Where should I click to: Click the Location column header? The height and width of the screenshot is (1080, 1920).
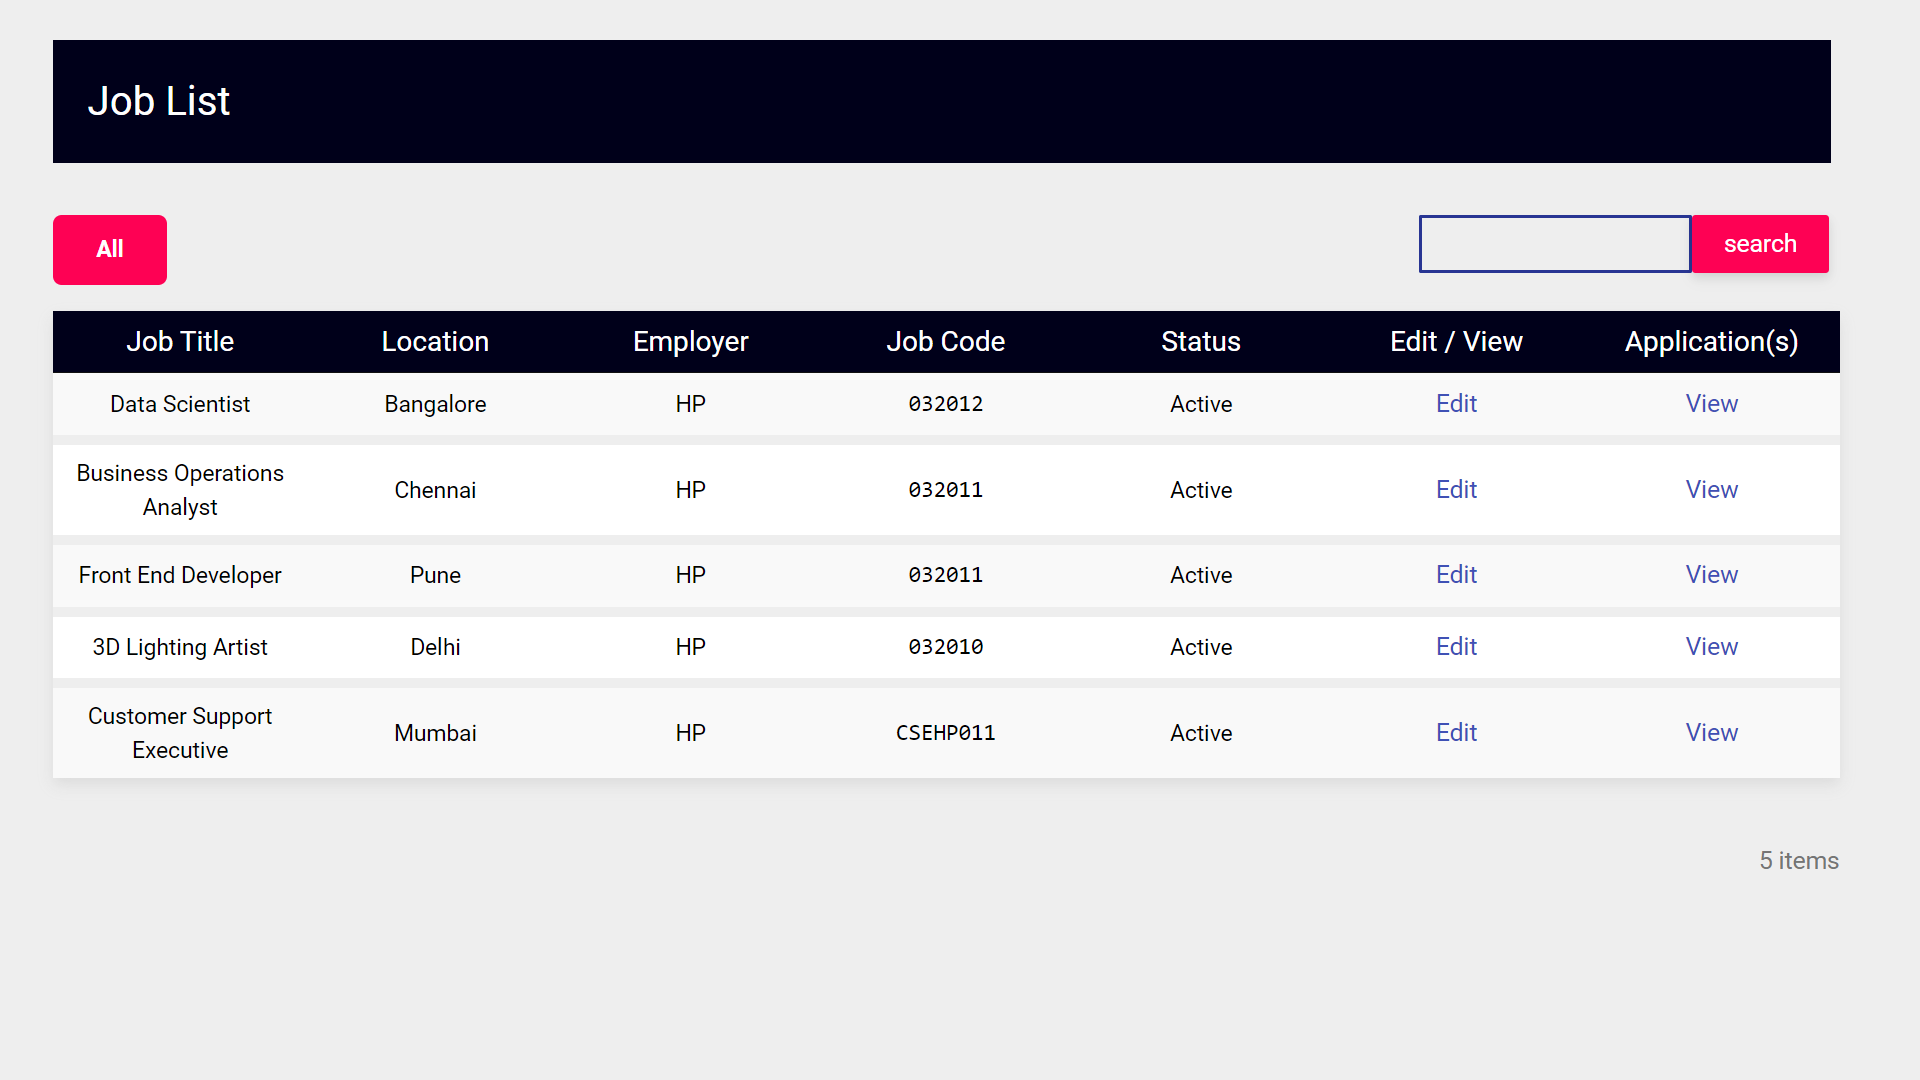click(435, 341)
